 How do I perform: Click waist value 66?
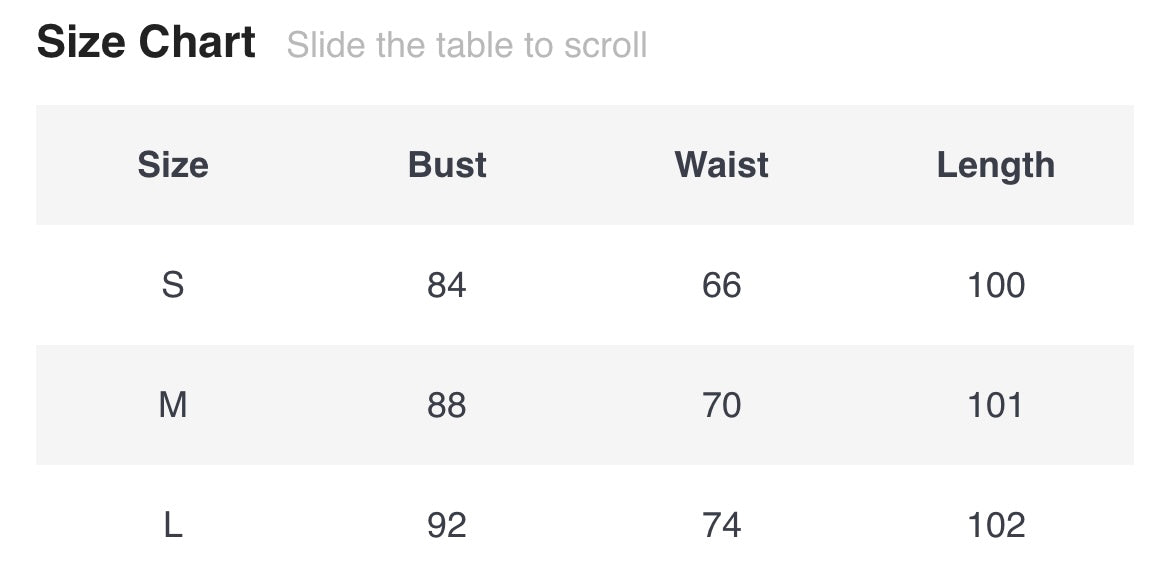coord(721,286)
